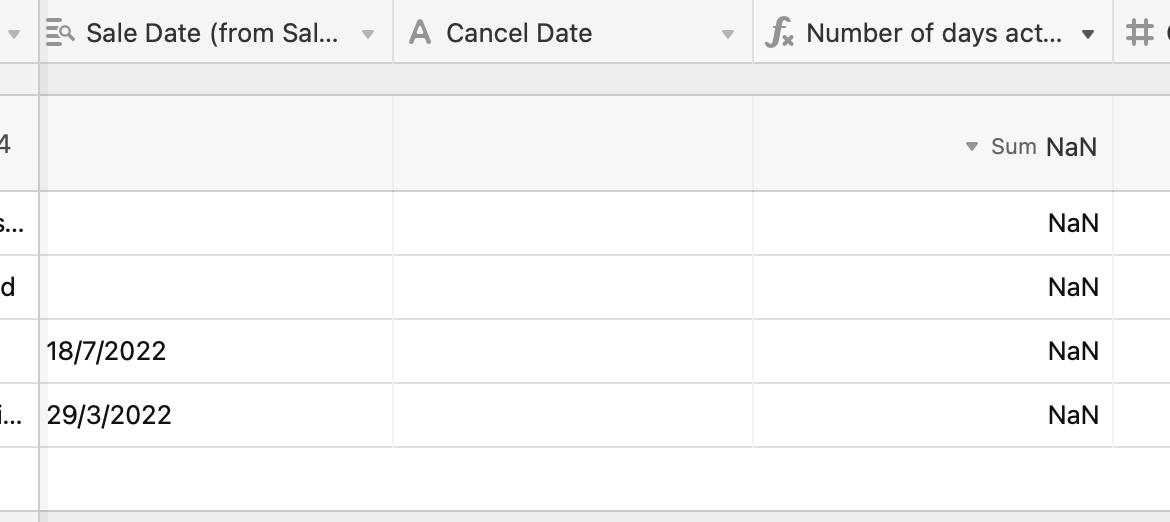The width and height of the screenshot is (1170, 522).
Task: Click the formula fx icon on Number of days
Action: click(x=780, y=34)
